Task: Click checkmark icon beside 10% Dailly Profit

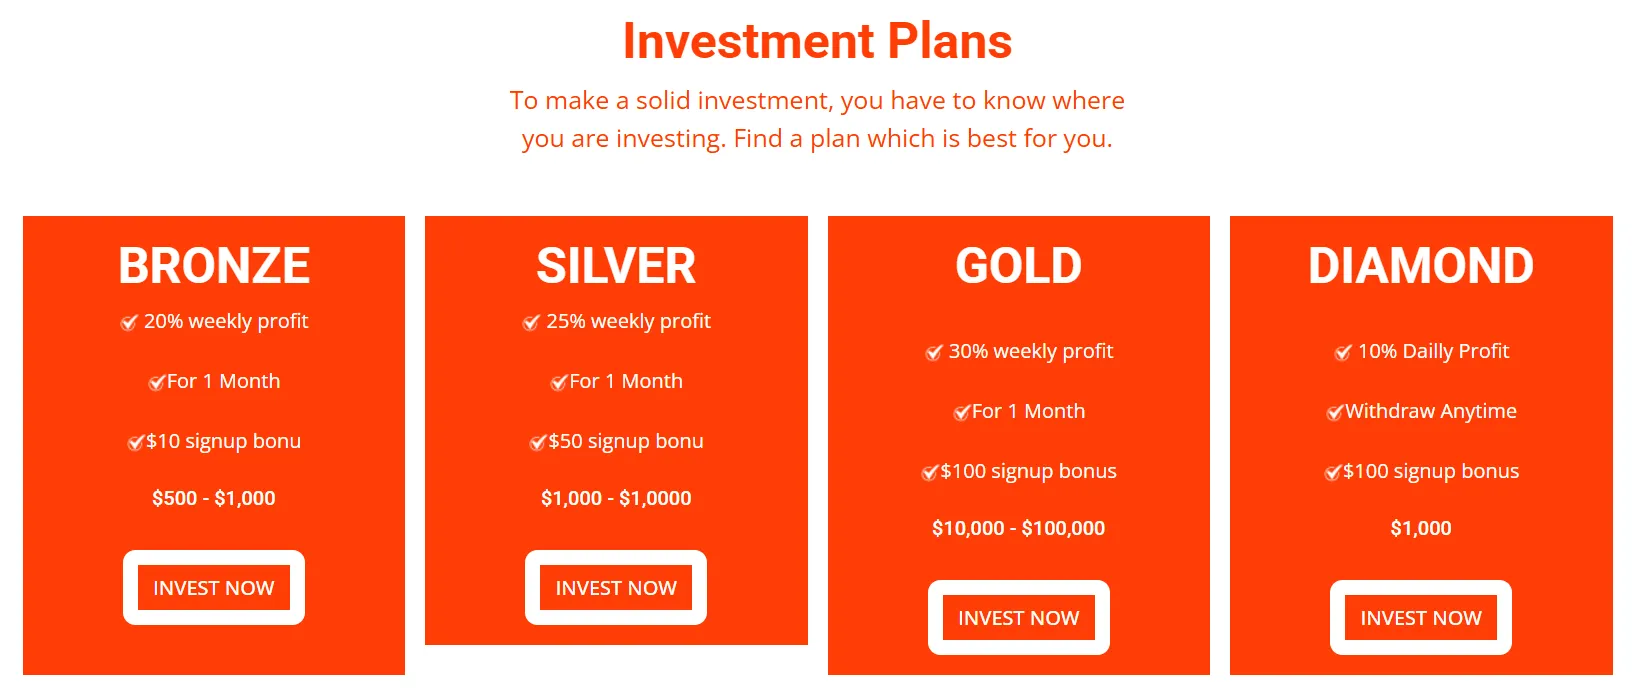Action: [1343, 352]
